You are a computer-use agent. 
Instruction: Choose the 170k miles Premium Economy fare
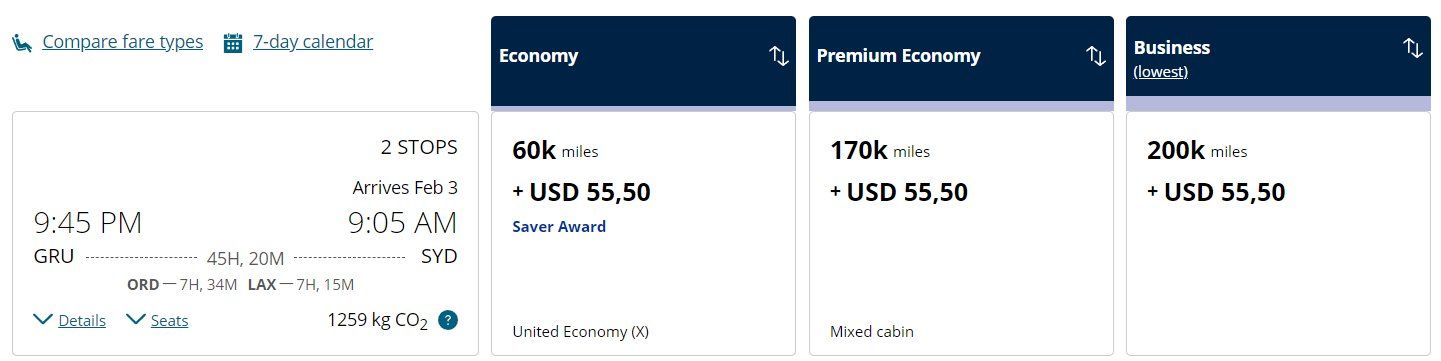961,233
